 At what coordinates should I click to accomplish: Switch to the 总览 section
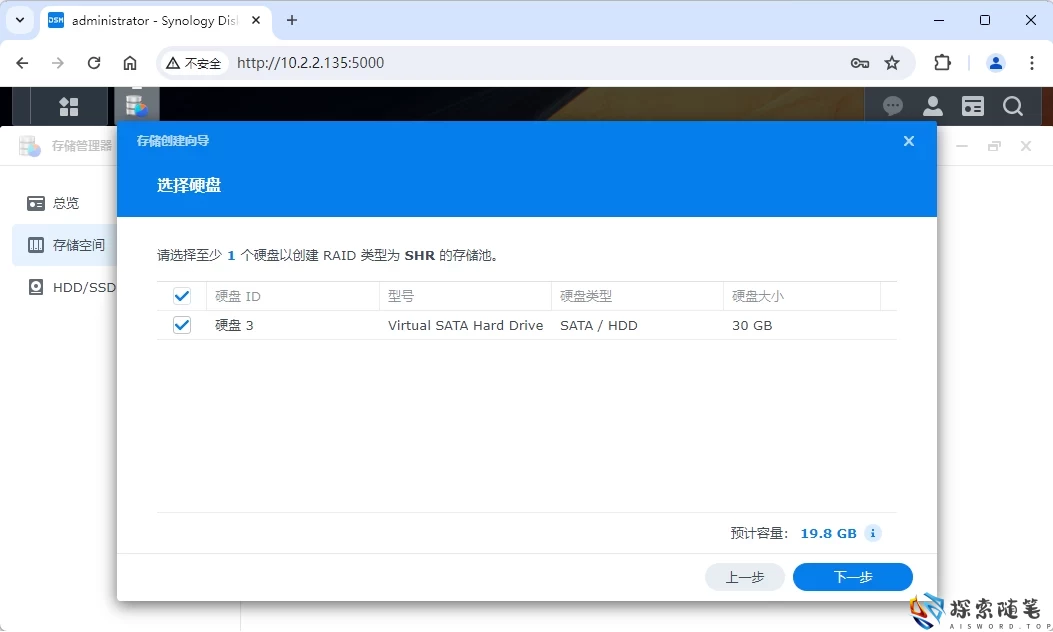tap(66, 203)
